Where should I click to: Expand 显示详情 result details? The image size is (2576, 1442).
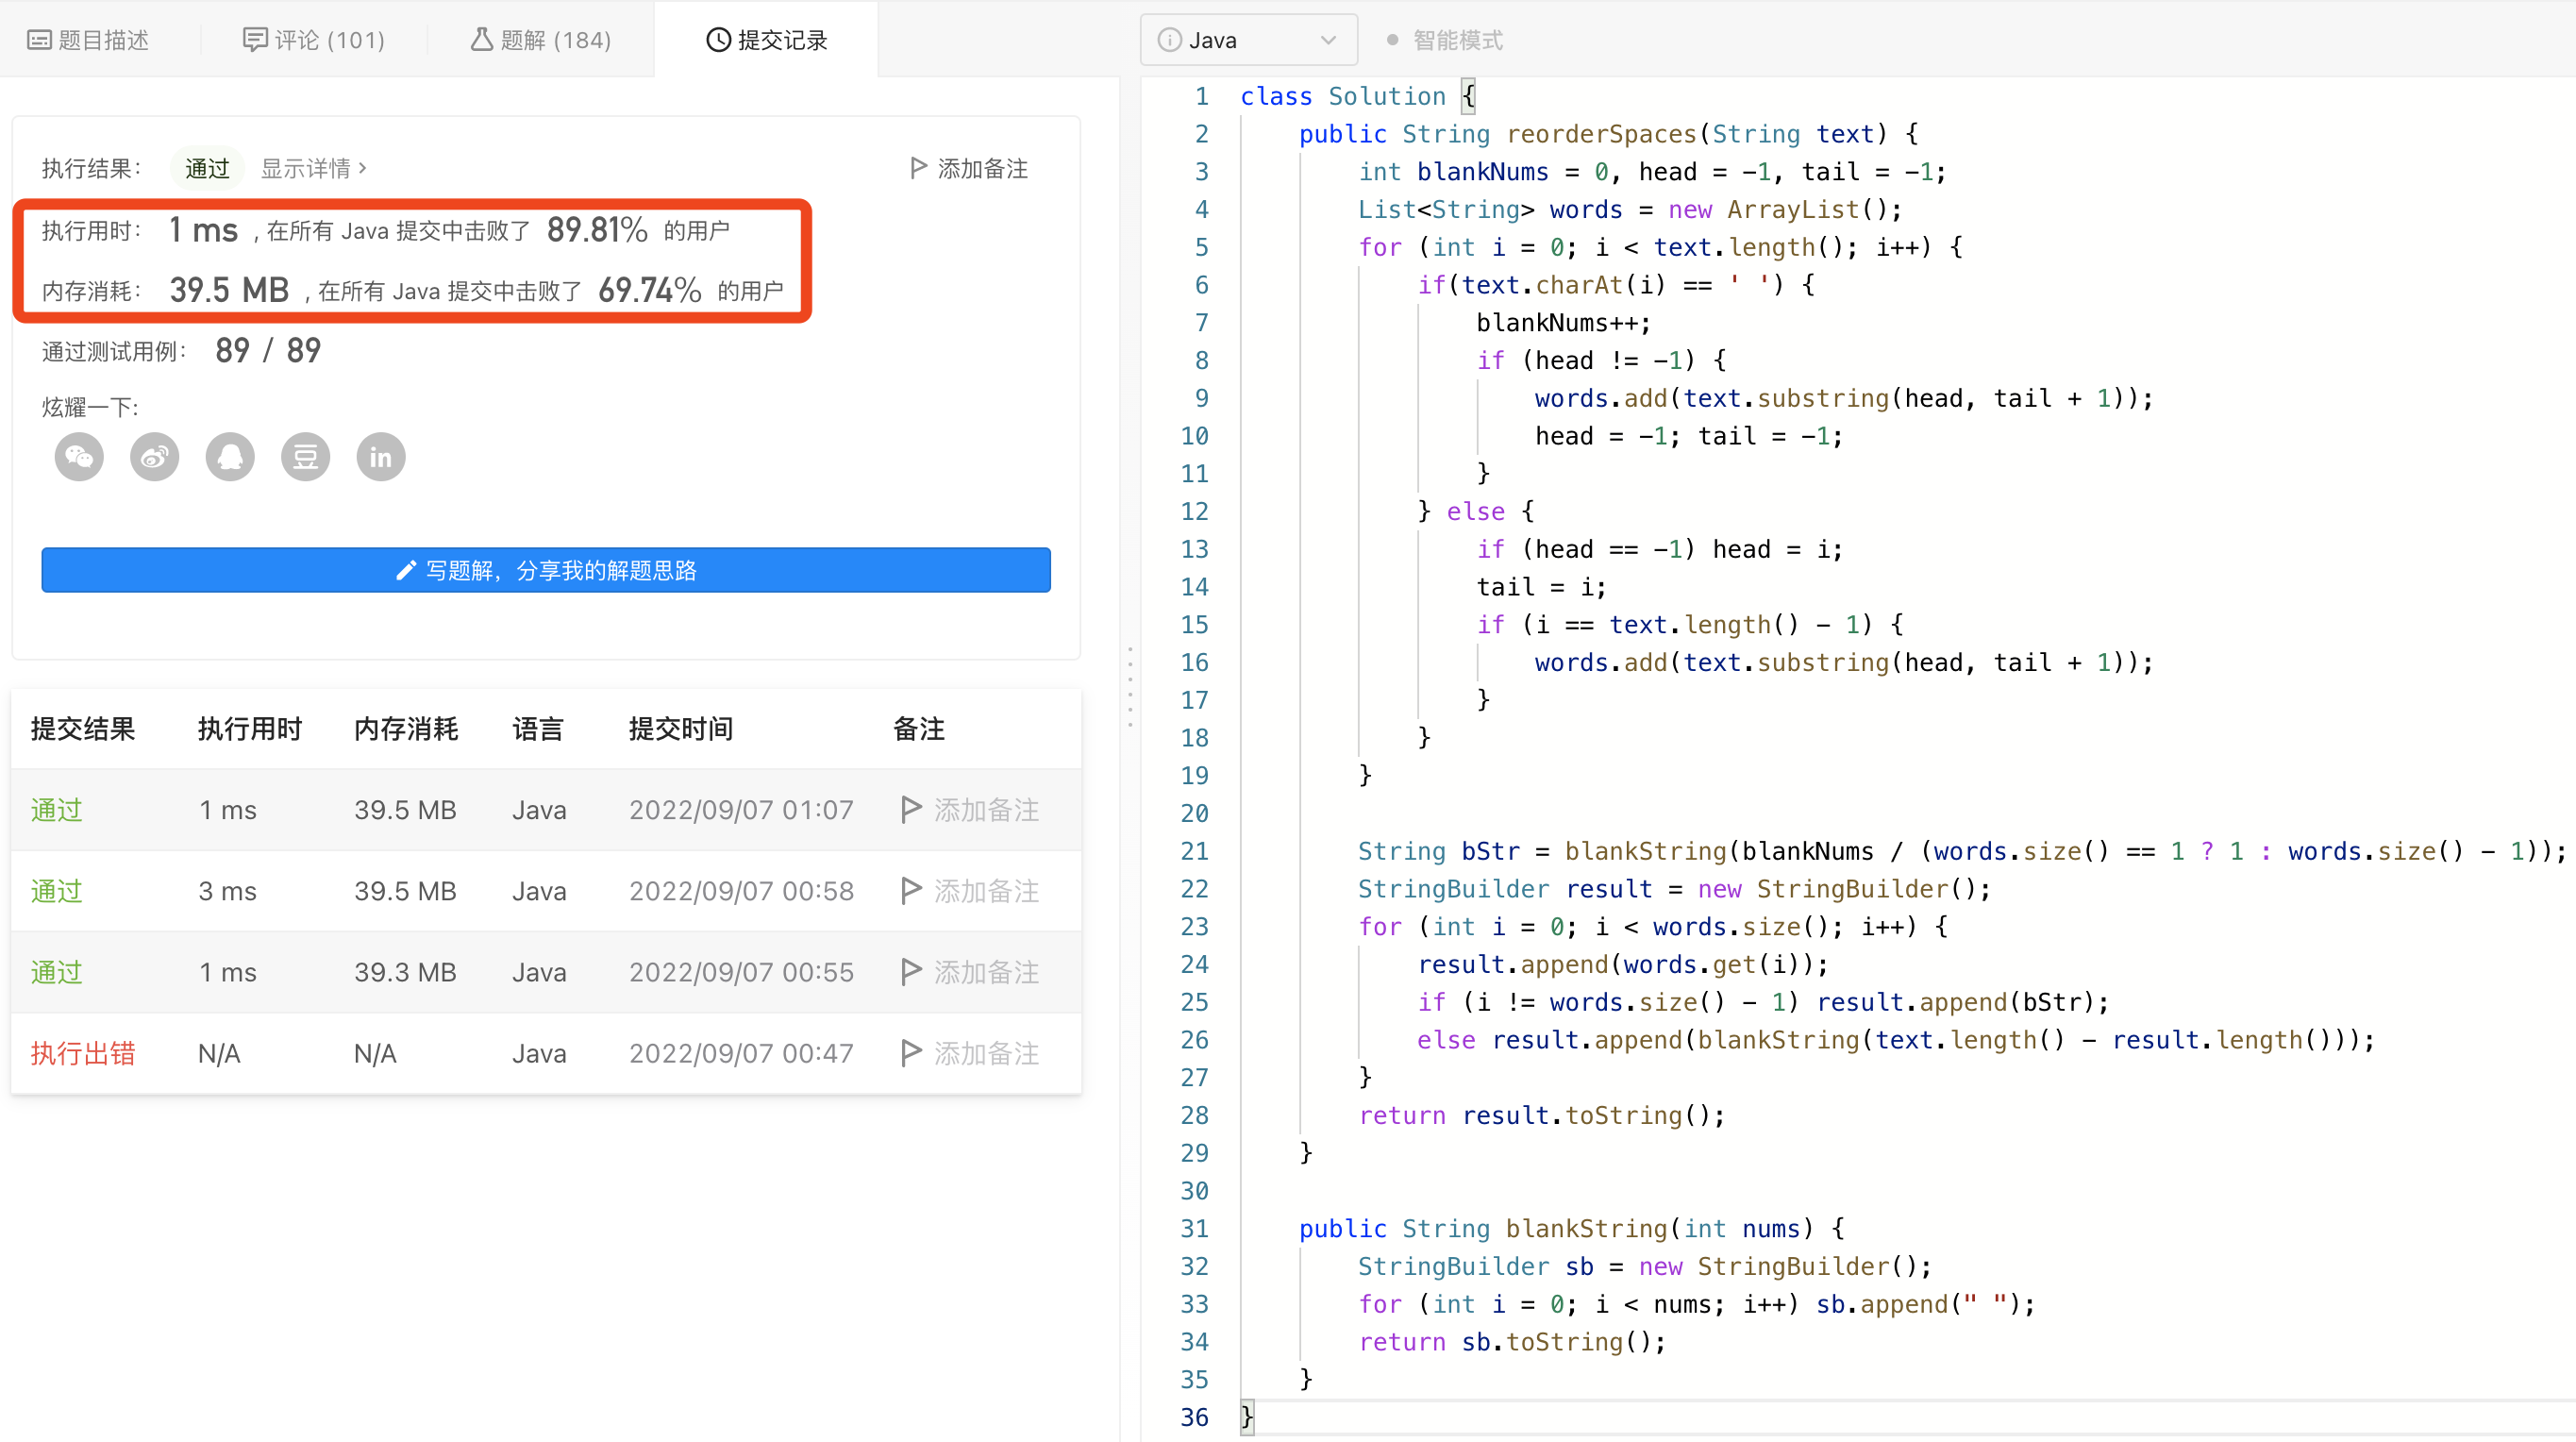[313, 168]
